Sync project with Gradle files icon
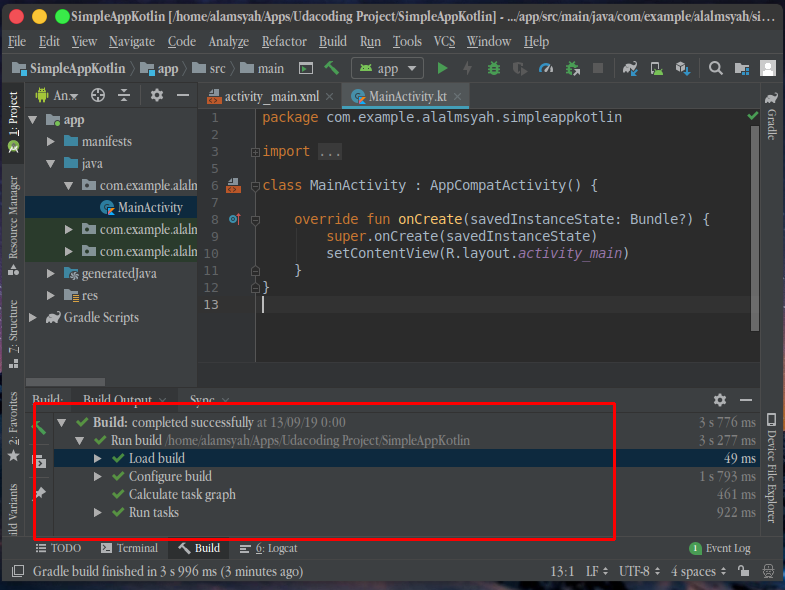Screen dimensions: 785x590 [x=630, y=68]
